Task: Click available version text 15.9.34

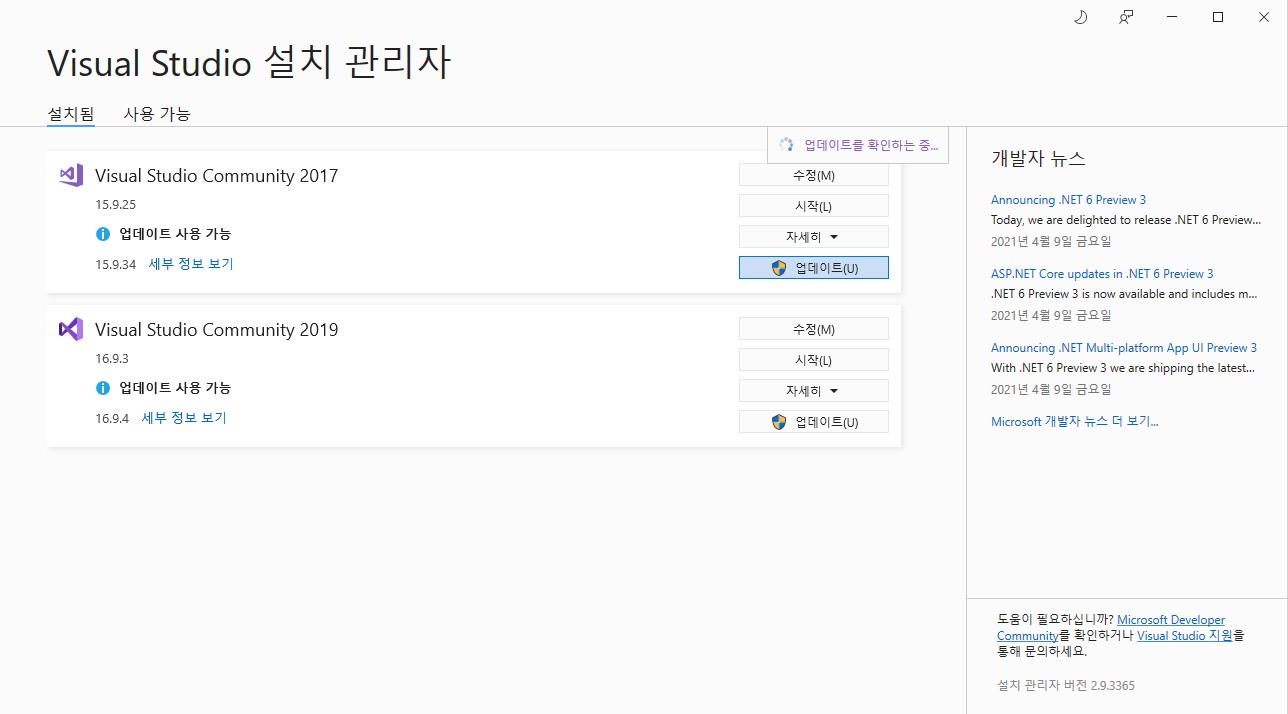Action: [116, 265]
